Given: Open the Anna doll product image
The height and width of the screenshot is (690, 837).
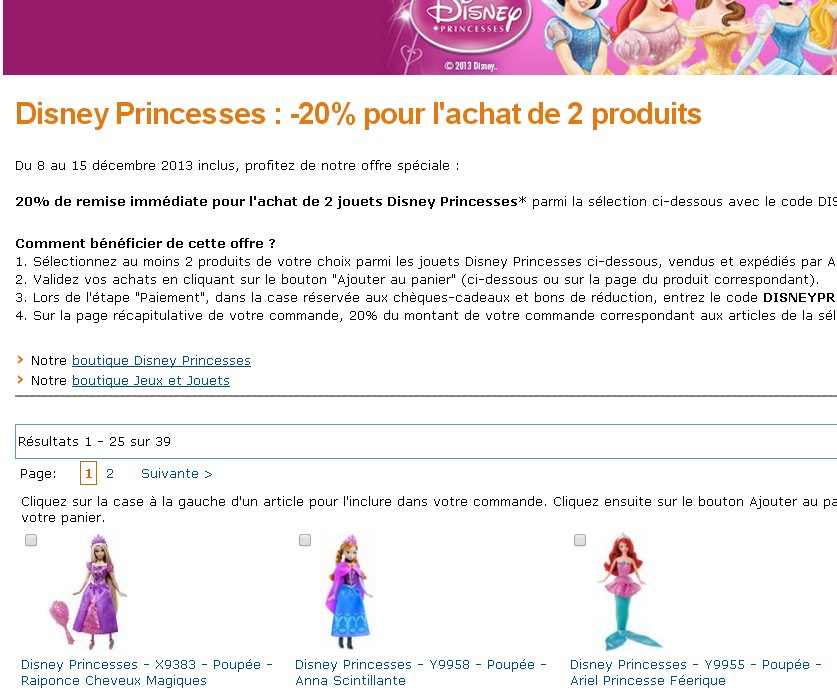Looking at the screenshot, I should click(350, 592).
